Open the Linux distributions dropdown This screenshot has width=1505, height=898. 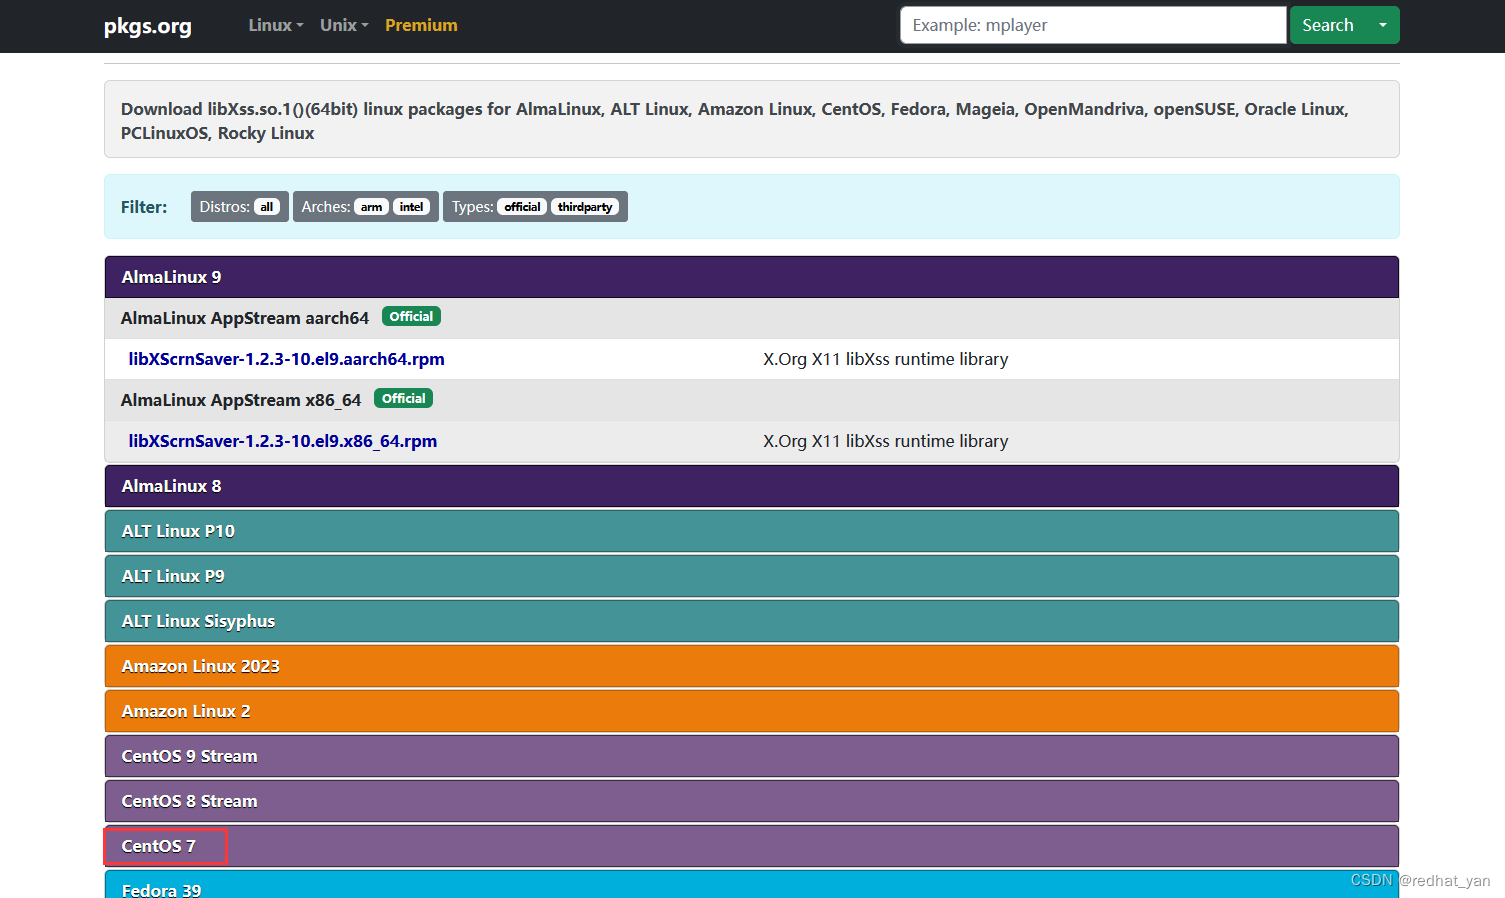[x=275, y=25]
